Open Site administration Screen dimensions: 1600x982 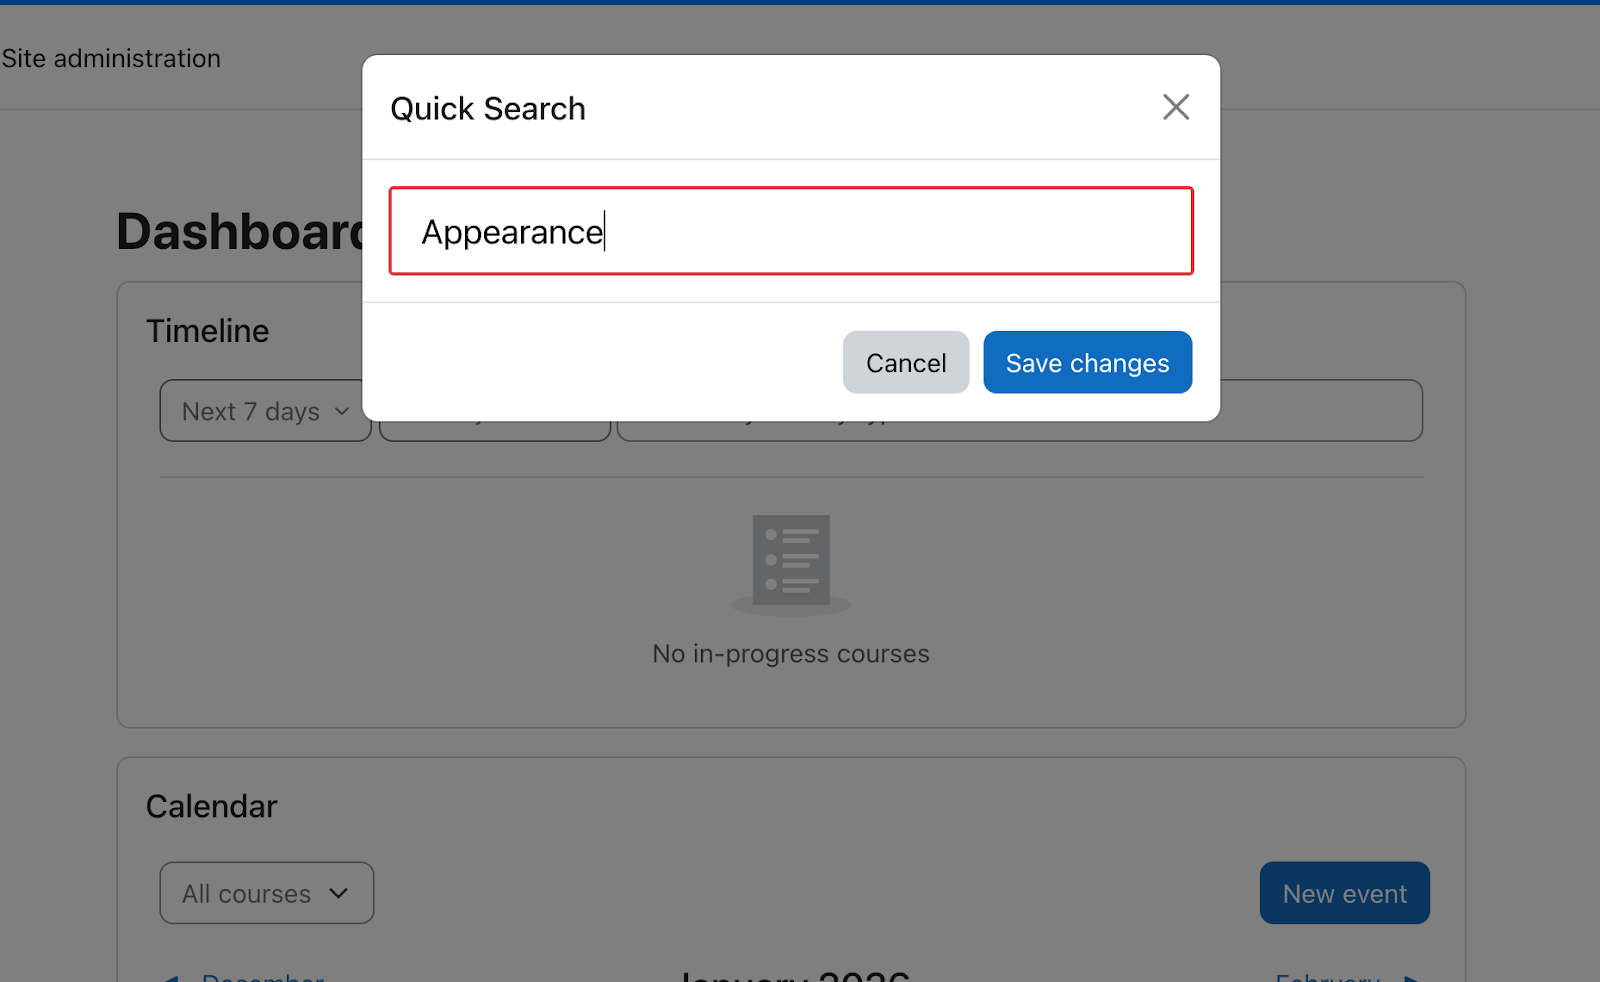pyautogui.click(x=111, y=58)
